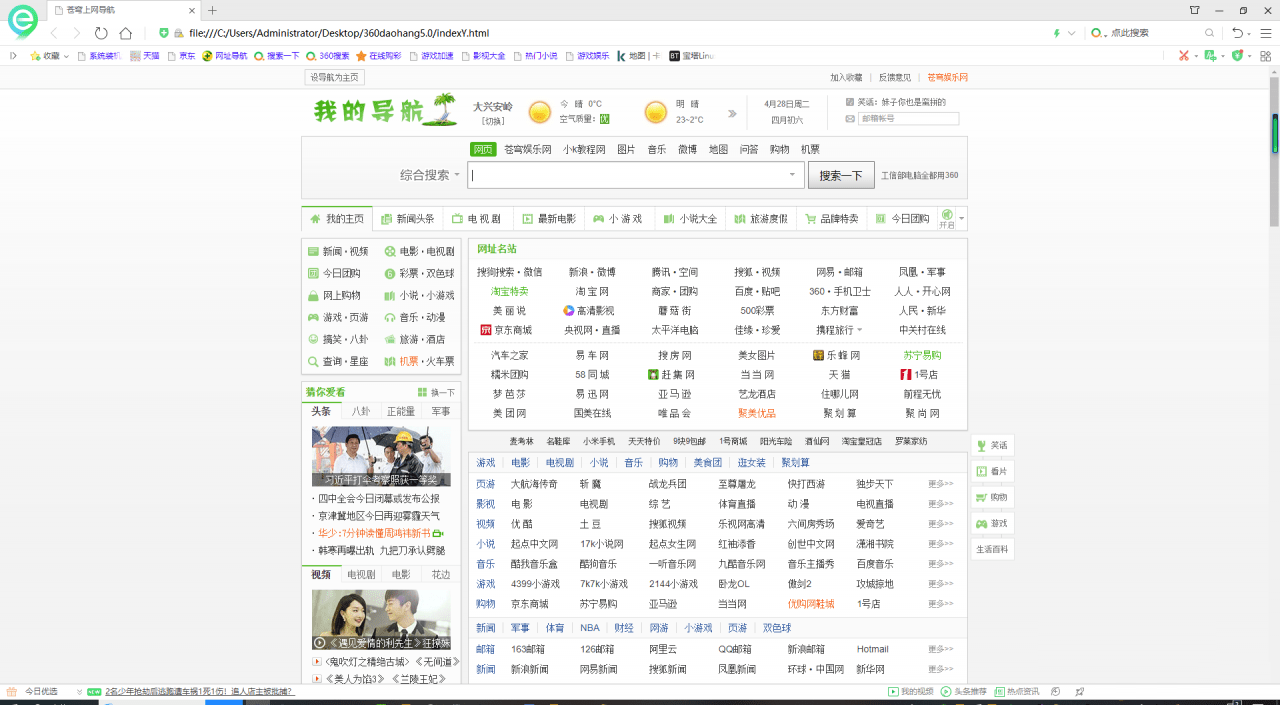
Task: Click today's sunny weather icon
Action: pyautogui.click(x=540, y=112)
